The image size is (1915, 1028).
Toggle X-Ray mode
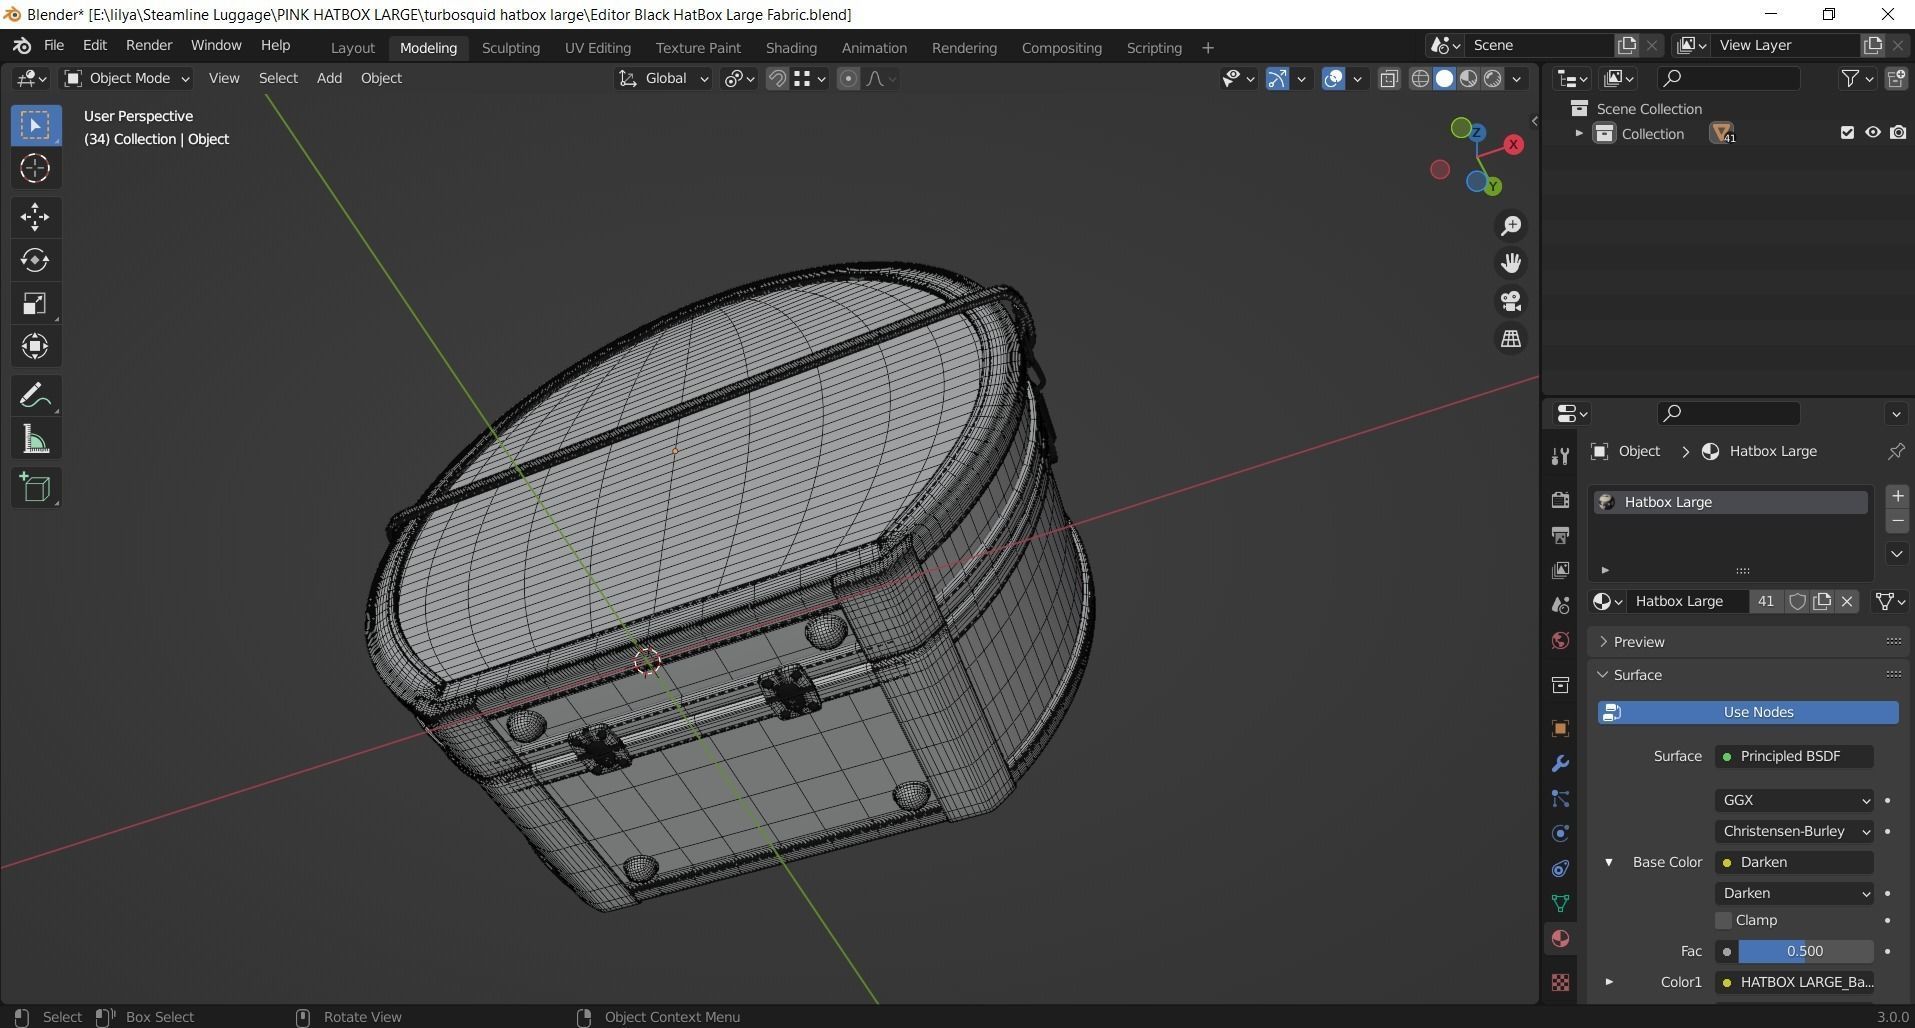1389,78
